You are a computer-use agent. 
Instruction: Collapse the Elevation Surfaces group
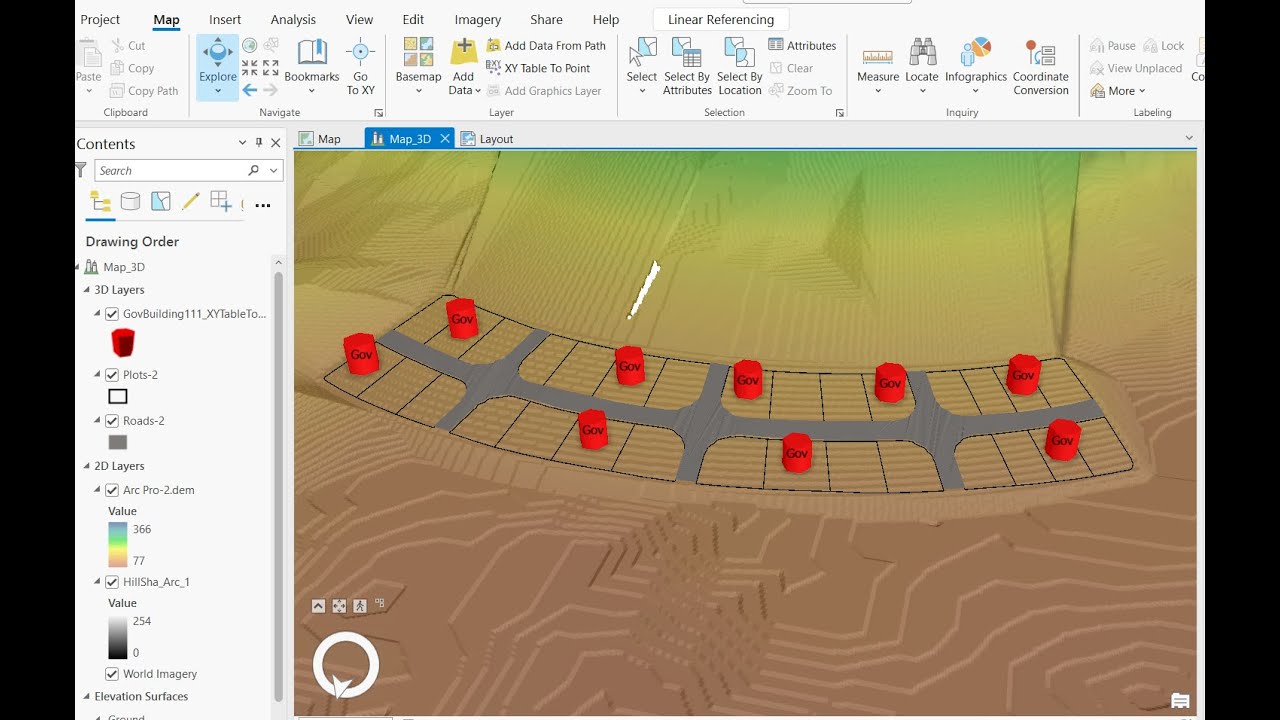coord(86,697)
